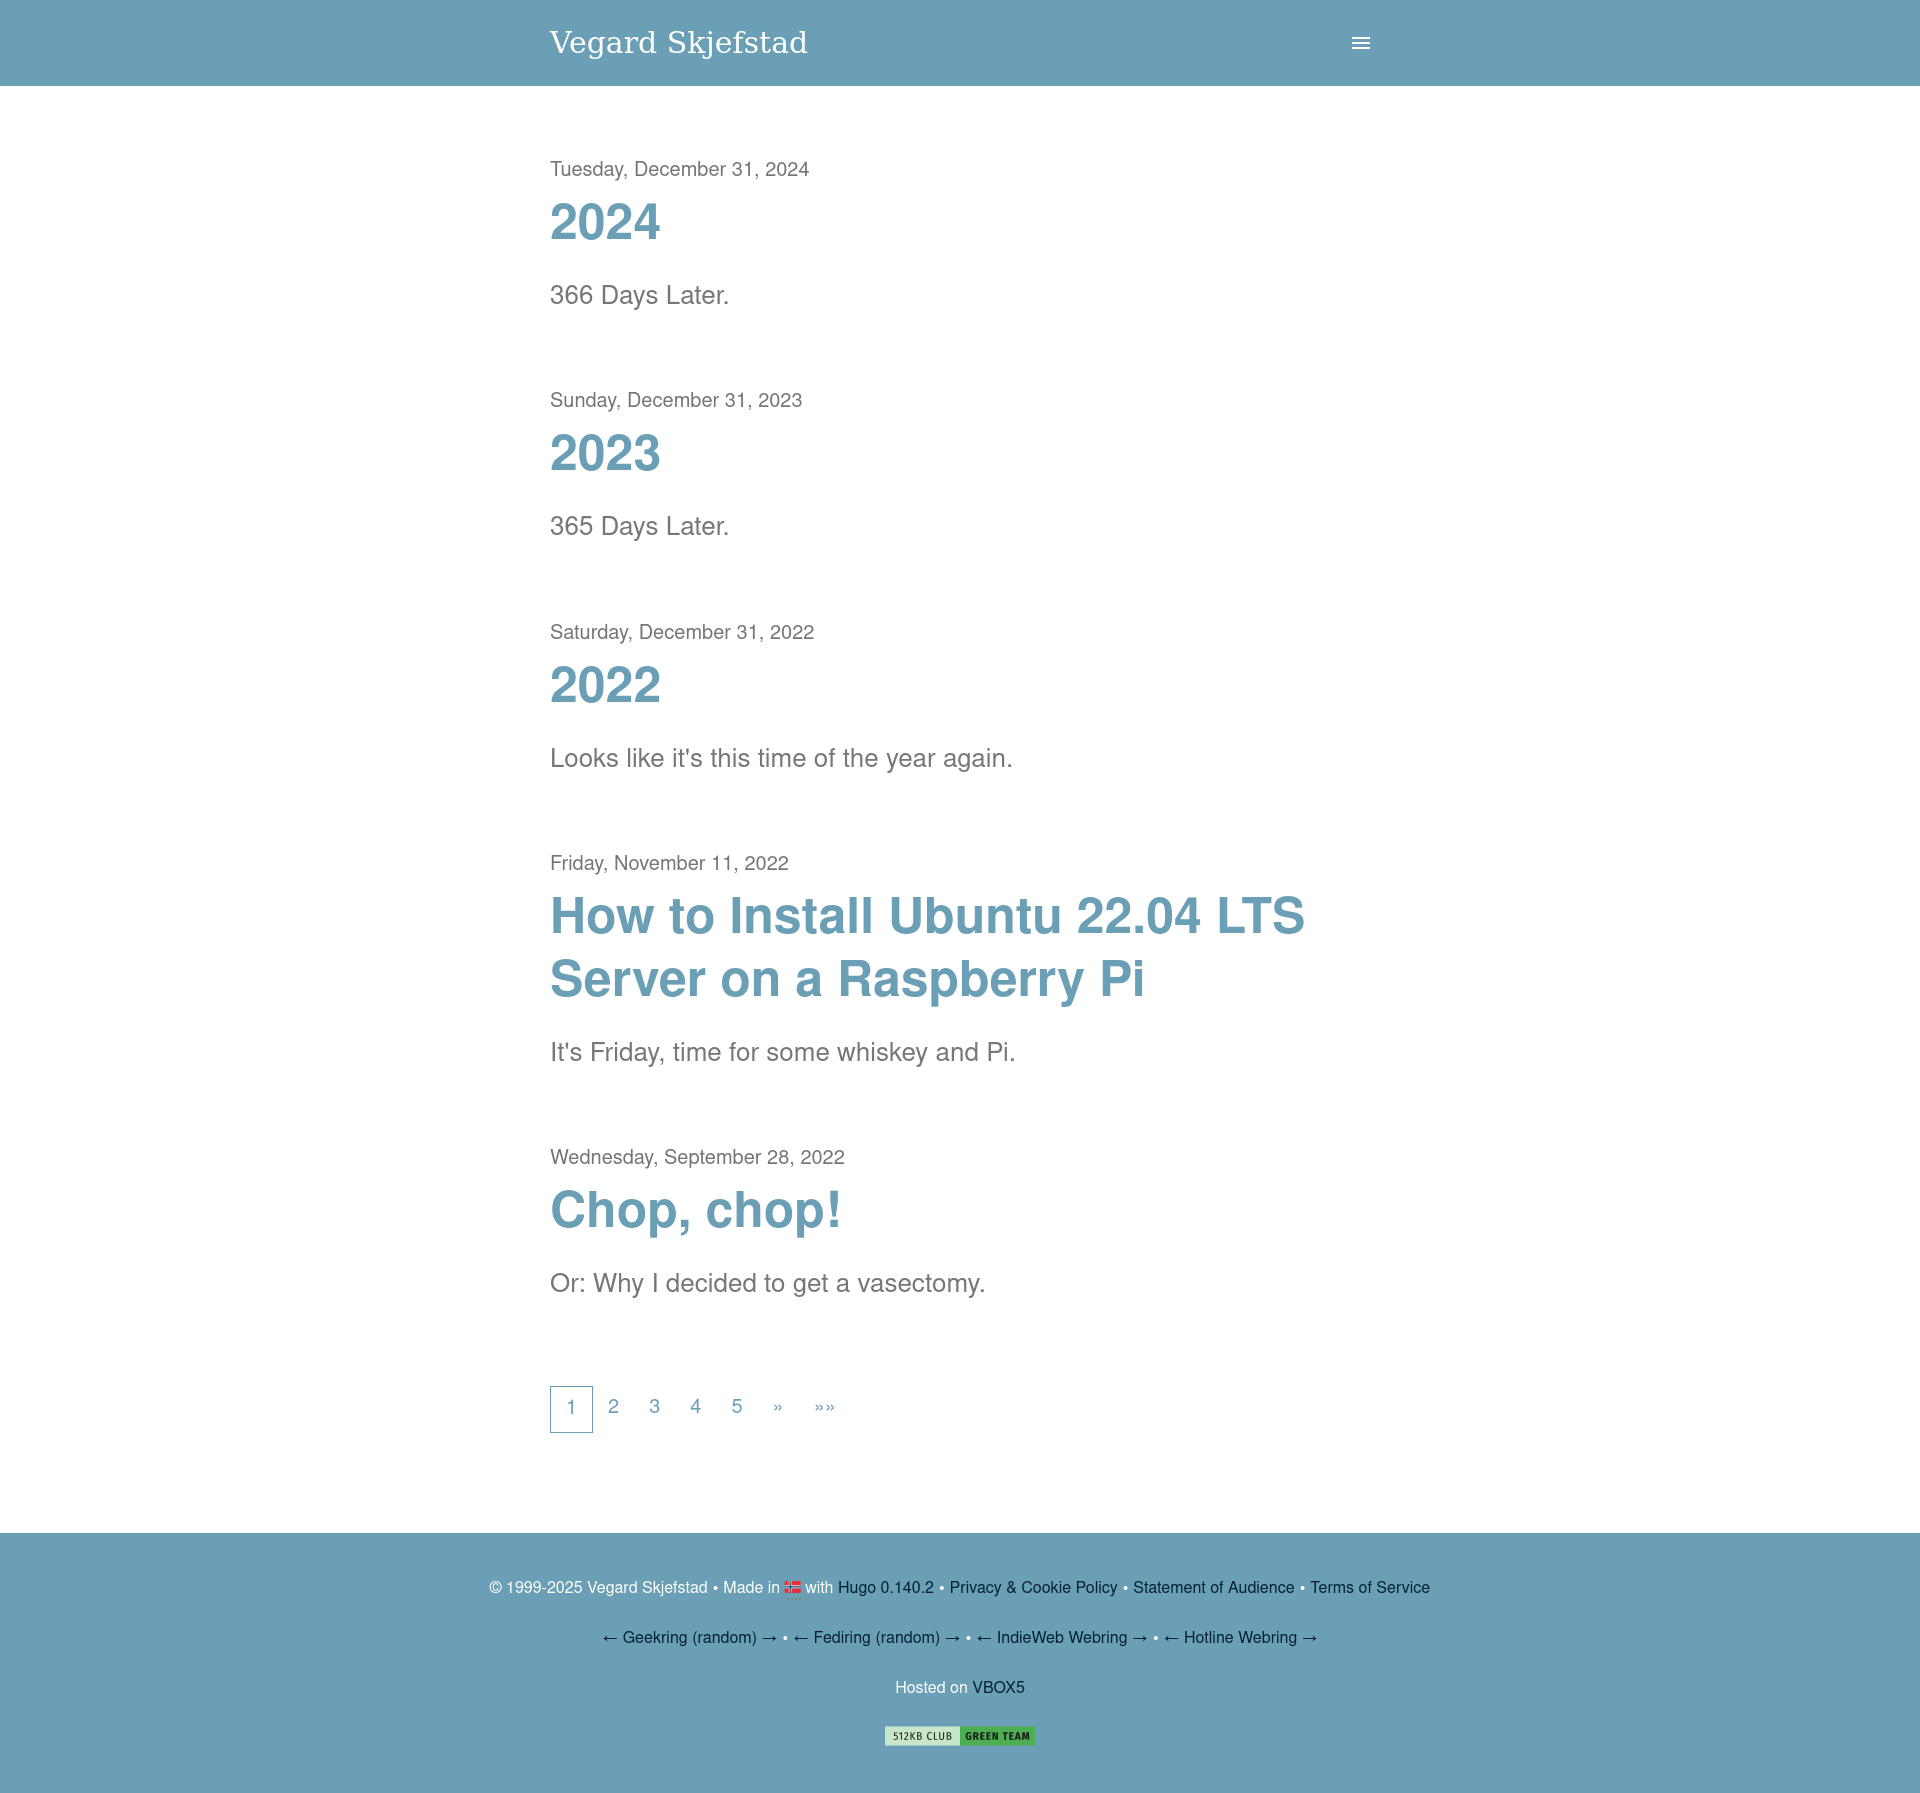This screenshot has height=1793, width=1920.
Task: Click the date Sunday, December 31, 2023
Action: pyautogui.click(x=676, y=400)
